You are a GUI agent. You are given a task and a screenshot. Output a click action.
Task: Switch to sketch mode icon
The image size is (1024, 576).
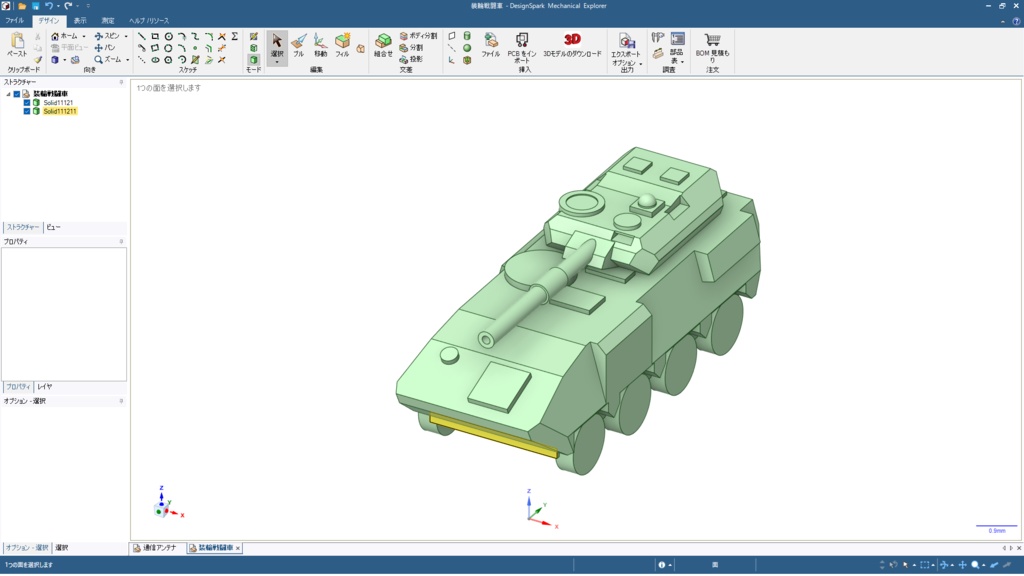pos(253,37)
